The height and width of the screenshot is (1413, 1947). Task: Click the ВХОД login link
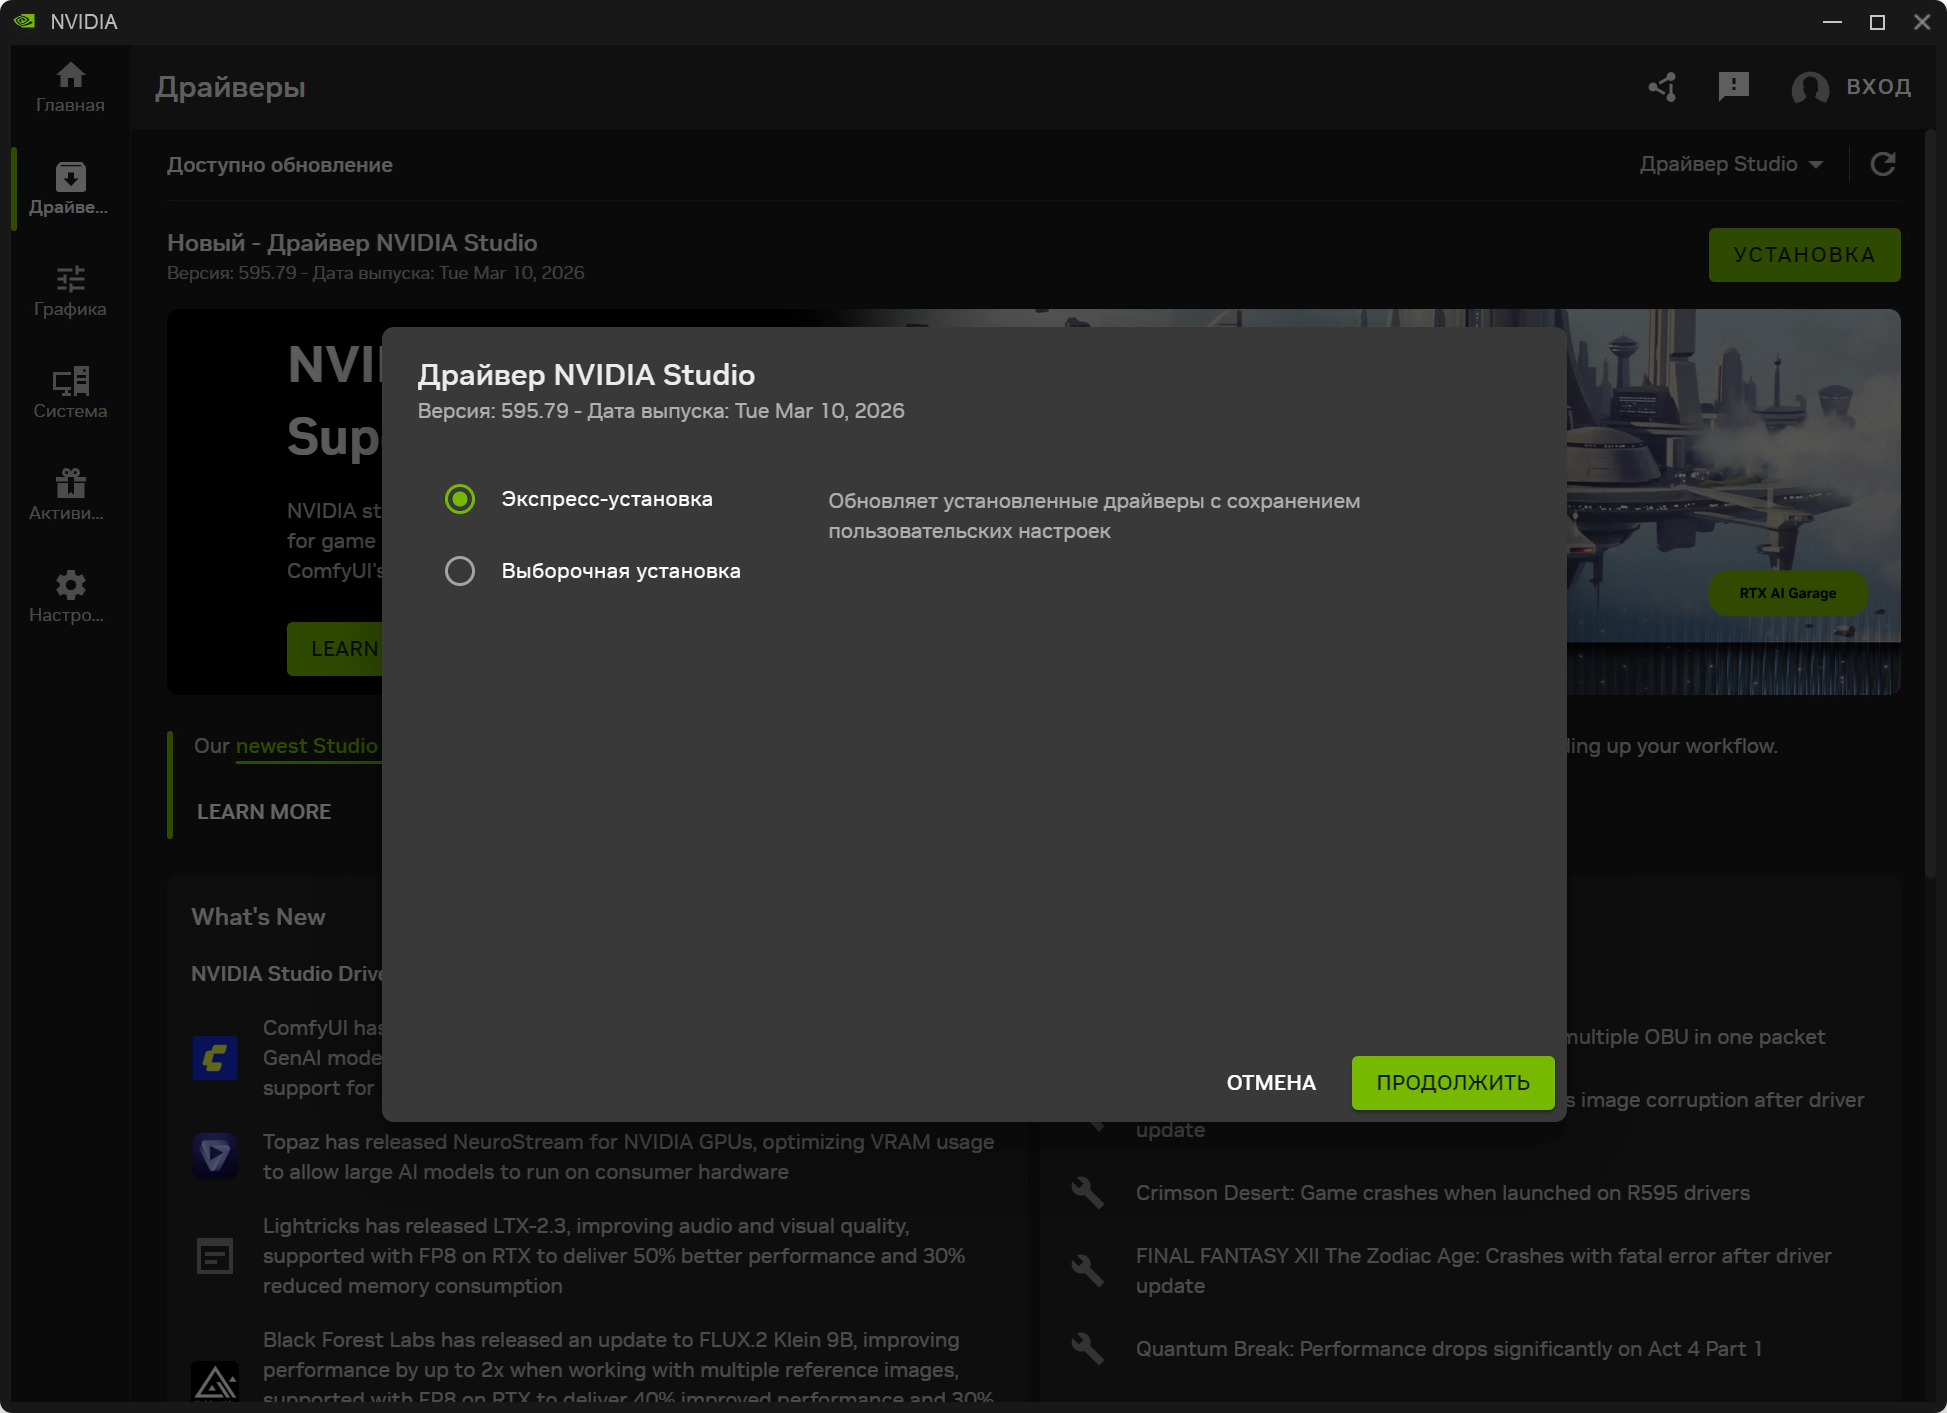pyautogui.click(x=1878, y=87)
